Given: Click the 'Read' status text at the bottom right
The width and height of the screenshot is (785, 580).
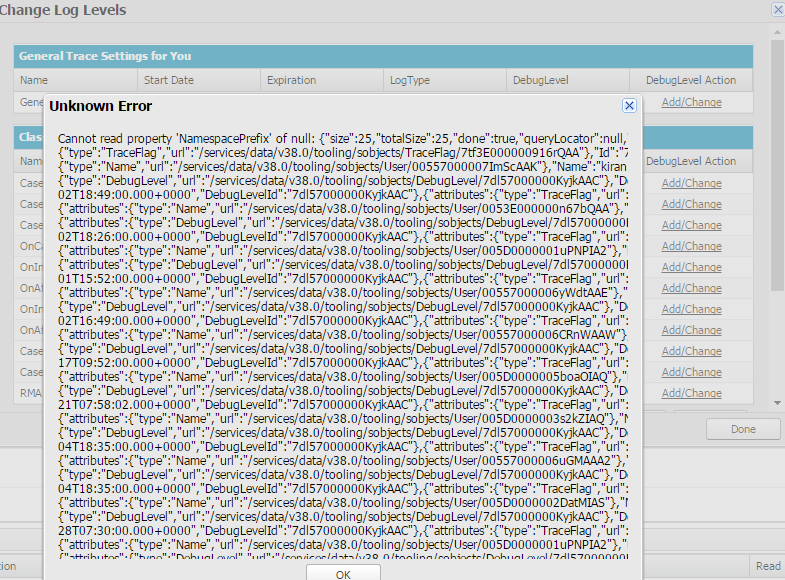Looking at the screenshot, I should pos(768,566).
